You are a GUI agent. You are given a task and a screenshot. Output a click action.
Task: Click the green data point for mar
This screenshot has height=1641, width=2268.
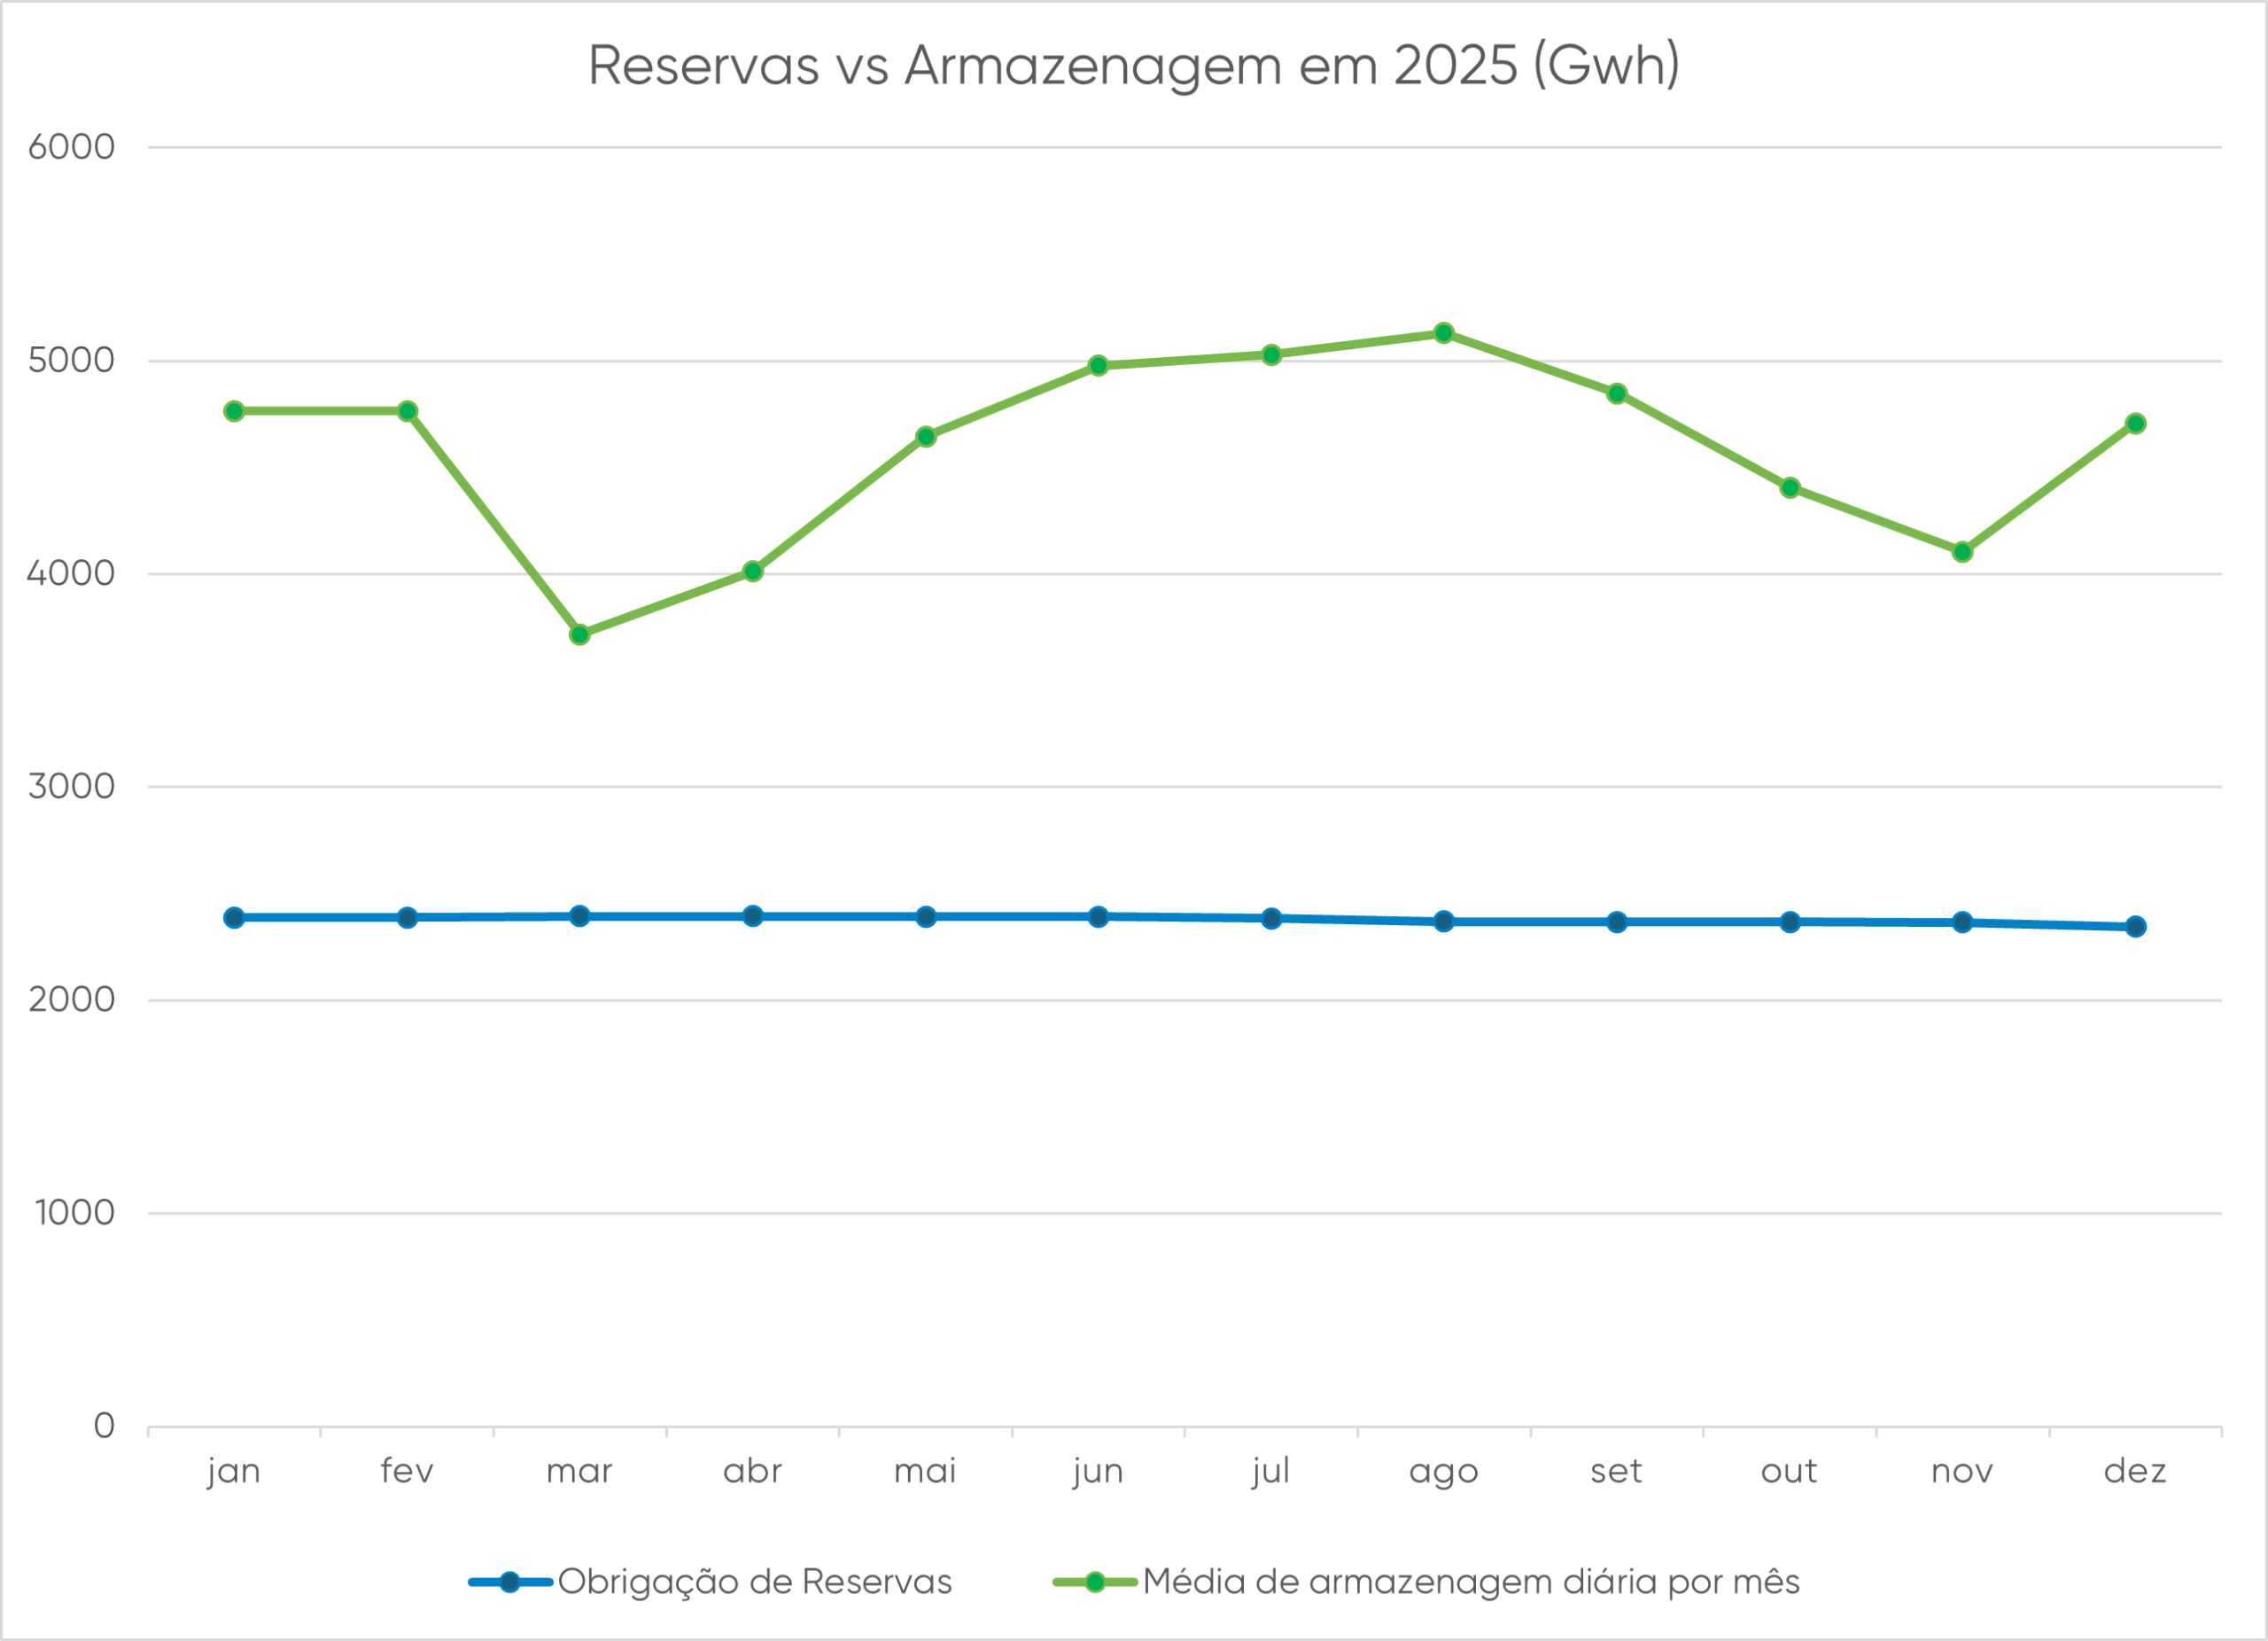point(580,634)
